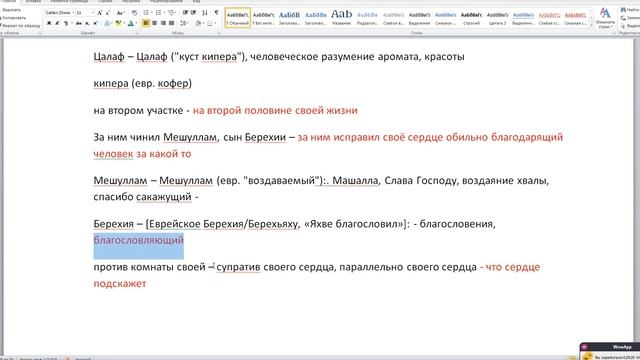Image resolution: width=640 pixels, height=360 pixels.
Task: Expand the styles gallery more arrow
Action: pyautogui.click(x=591, y=25)
